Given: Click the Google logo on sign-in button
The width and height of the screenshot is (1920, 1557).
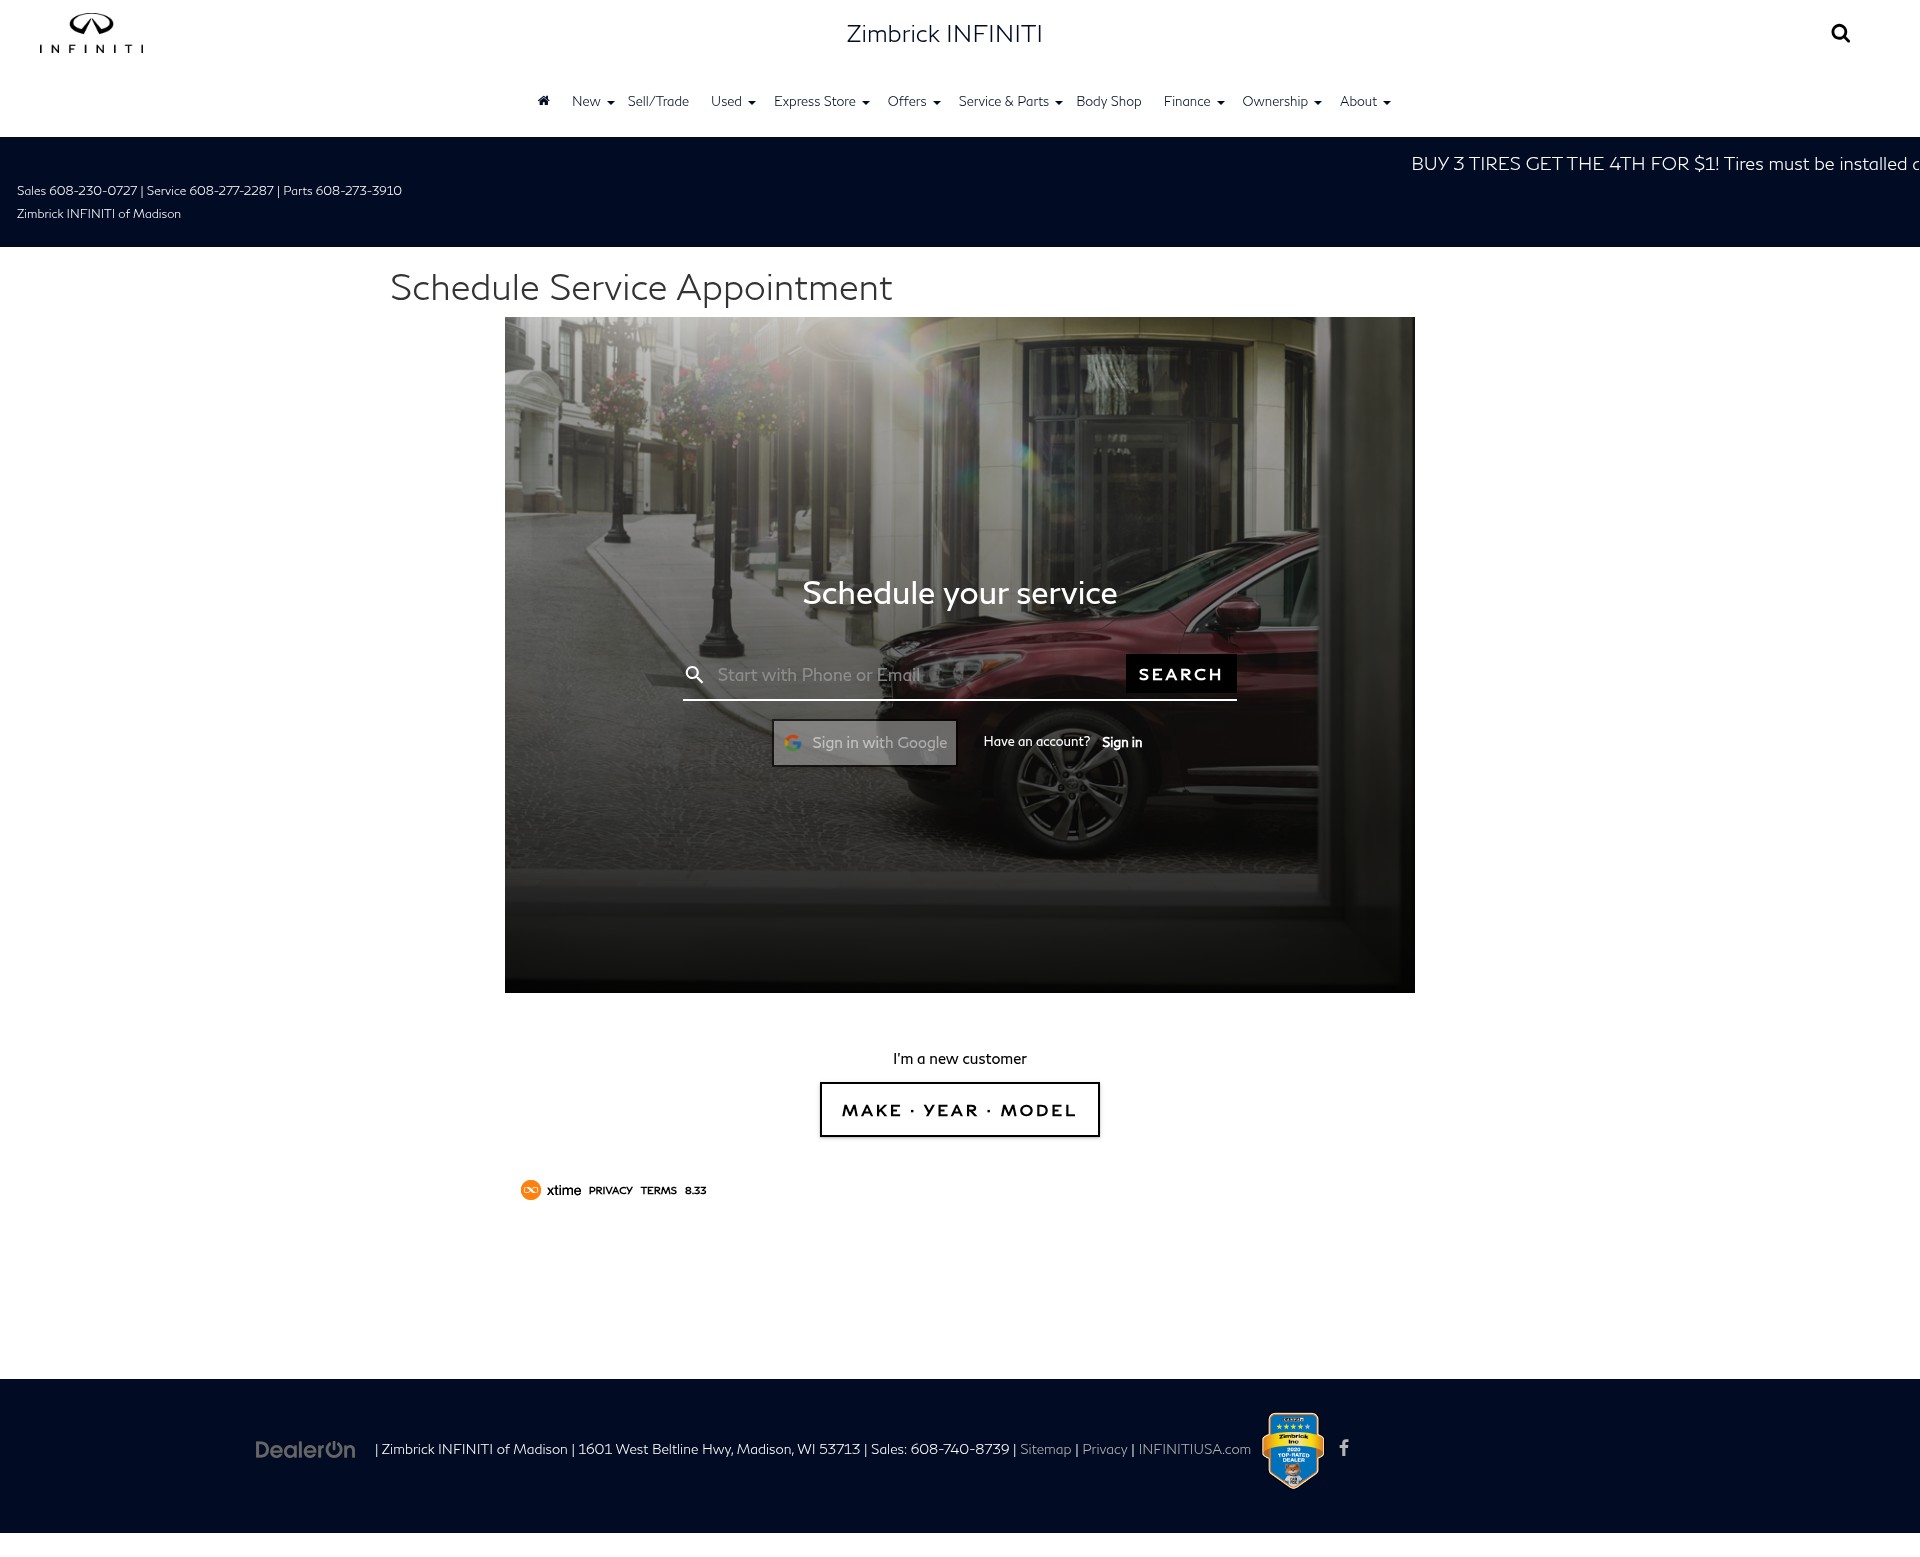Looking at the screenshot, I should (793, 743).
